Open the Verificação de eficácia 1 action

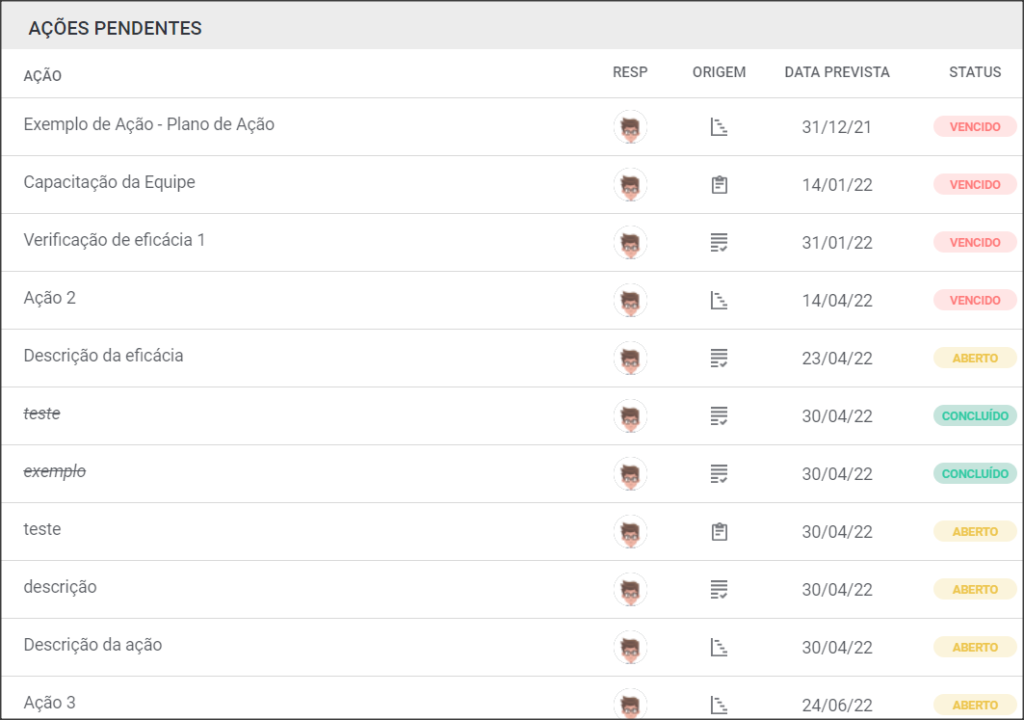pyautogui.click(x=114, y=240)
